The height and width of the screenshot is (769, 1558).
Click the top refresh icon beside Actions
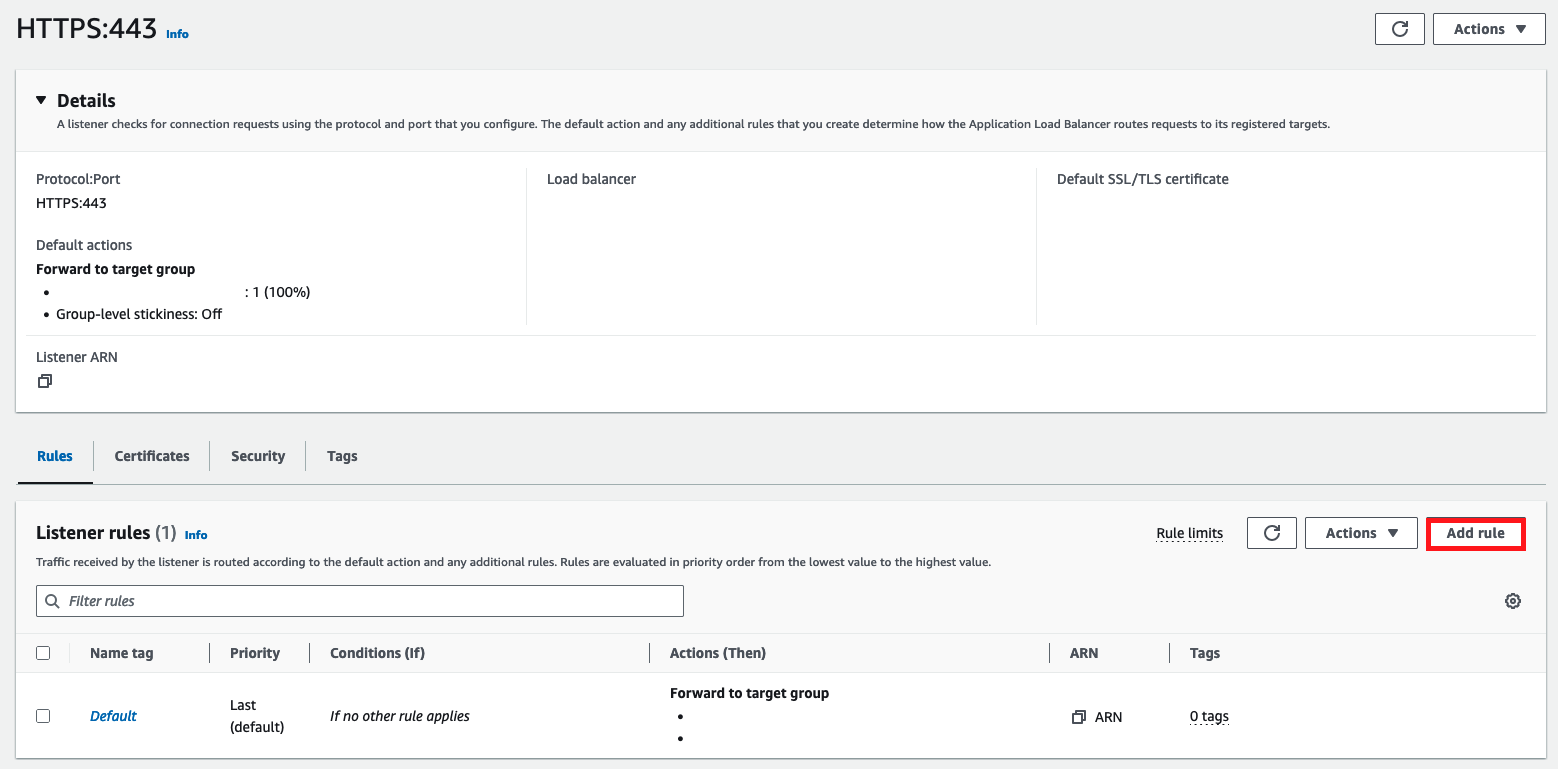(1399, 29)
